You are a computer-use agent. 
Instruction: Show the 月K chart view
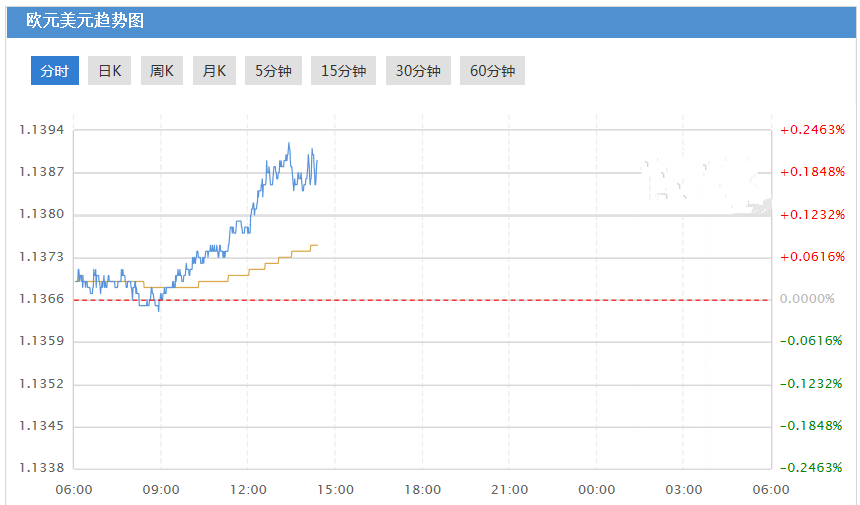click(x=214, y=71)
